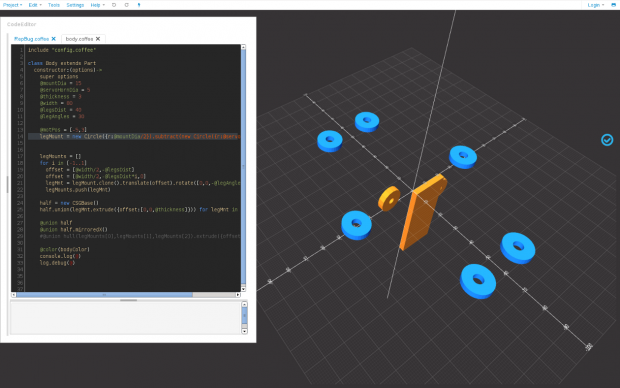Click the horizontal scrollbar right arrow
The height and width of the screenshot is (388, 620).
pyautogui.click(x=238, y=295)
